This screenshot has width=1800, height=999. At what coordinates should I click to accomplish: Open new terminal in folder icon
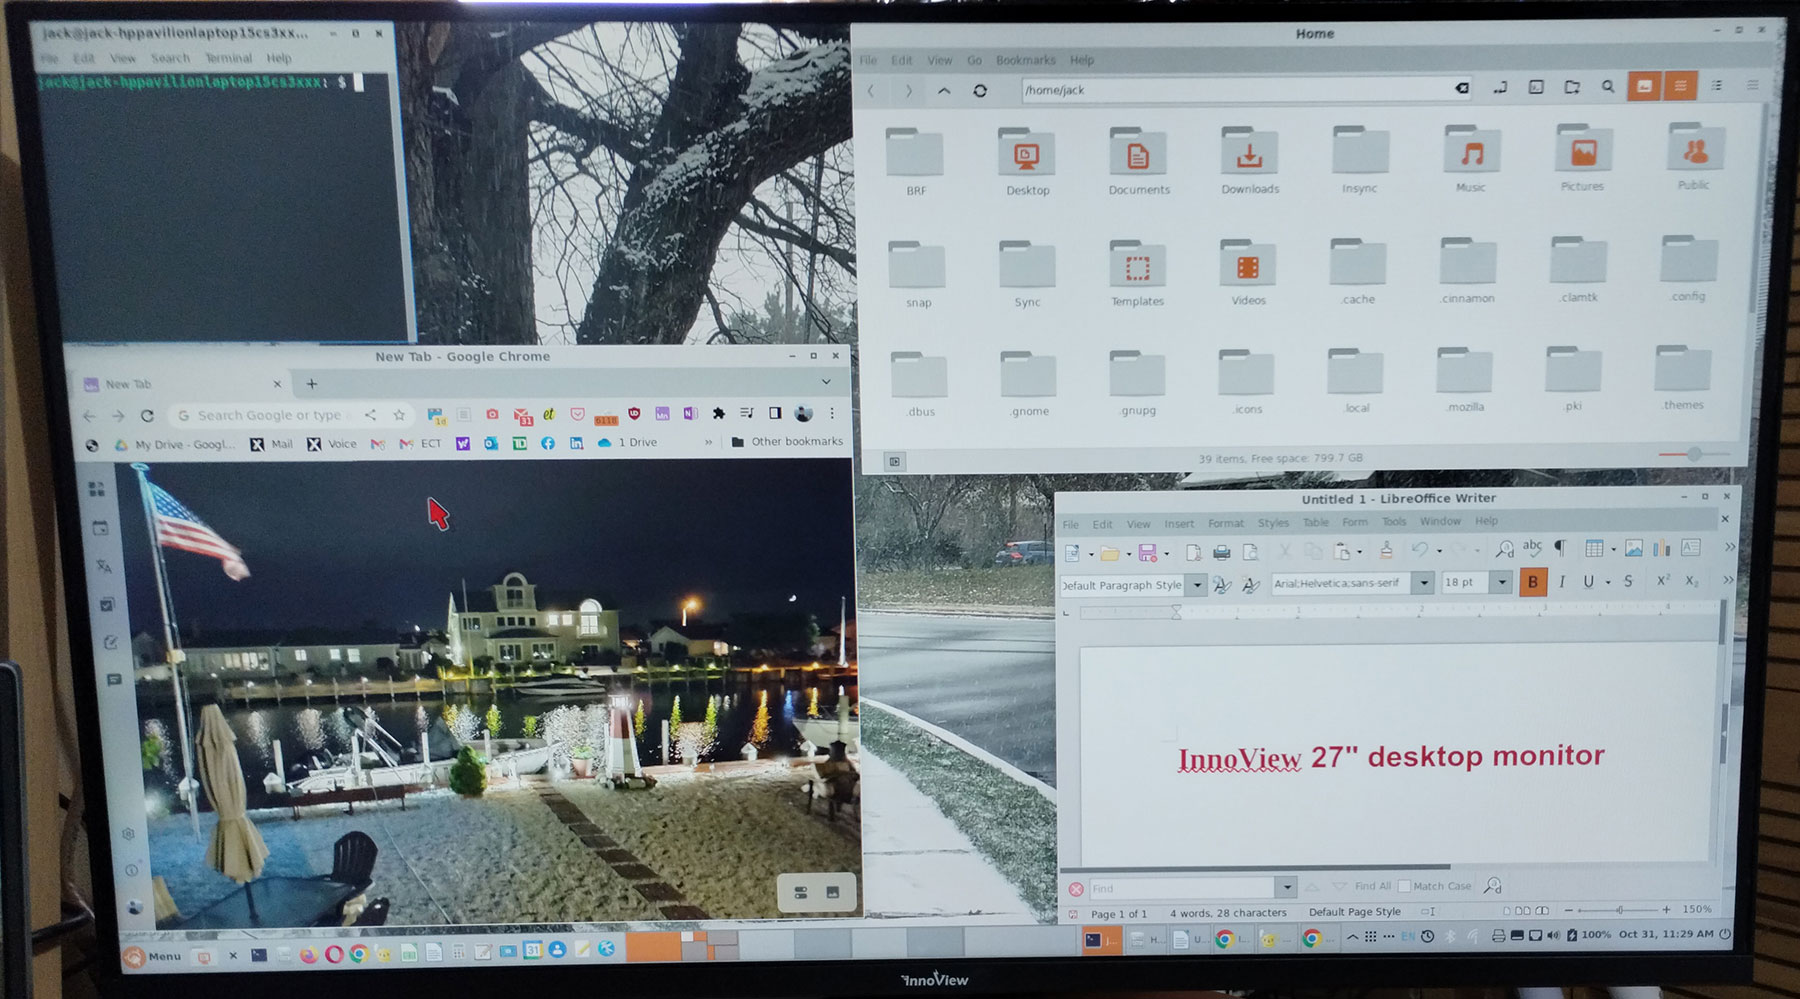[x=1536, y=87]
